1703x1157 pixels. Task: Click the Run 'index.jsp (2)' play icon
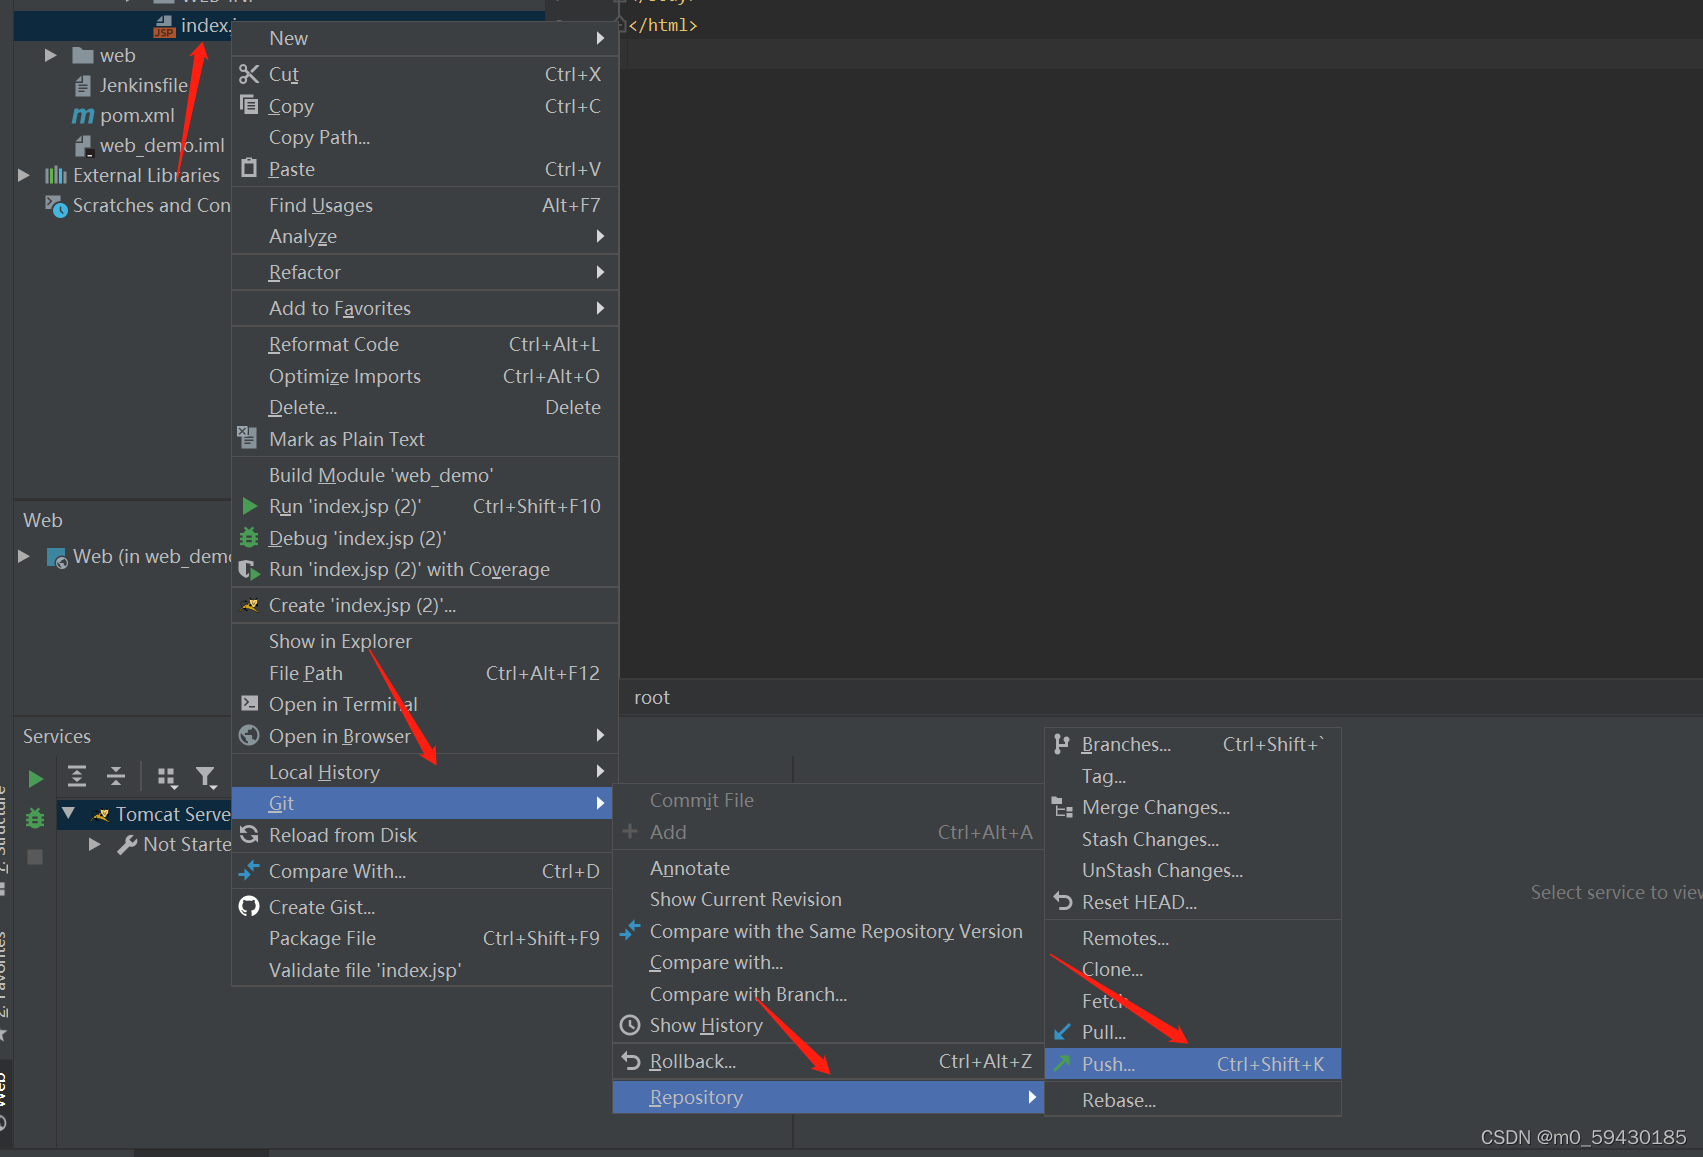(x=250, y=506)
